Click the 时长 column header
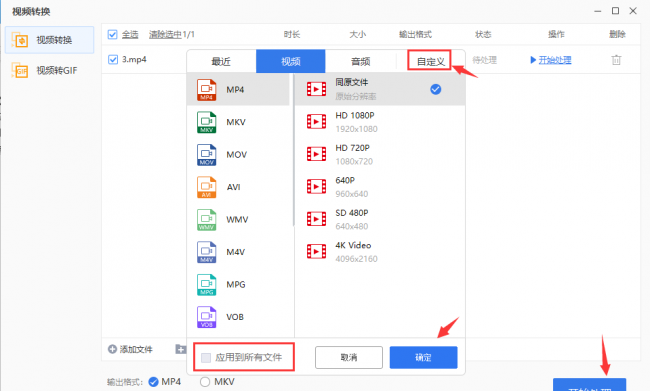The width and height of the screenshot is (650, 391). click(x=292, y=34)
